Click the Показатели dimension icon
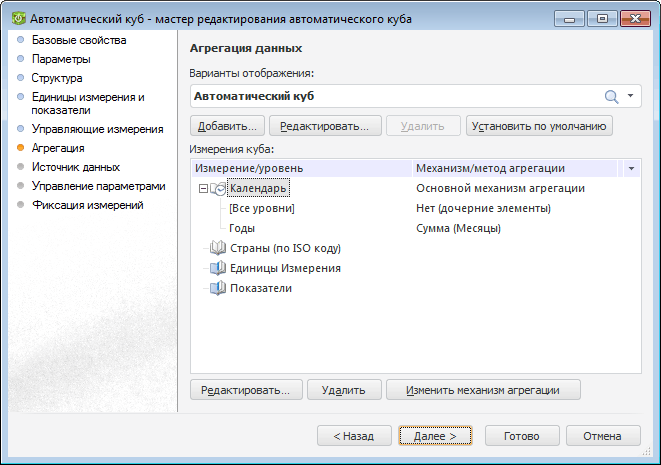The height and width of the screenshot is (465, 661). (218, 288)
